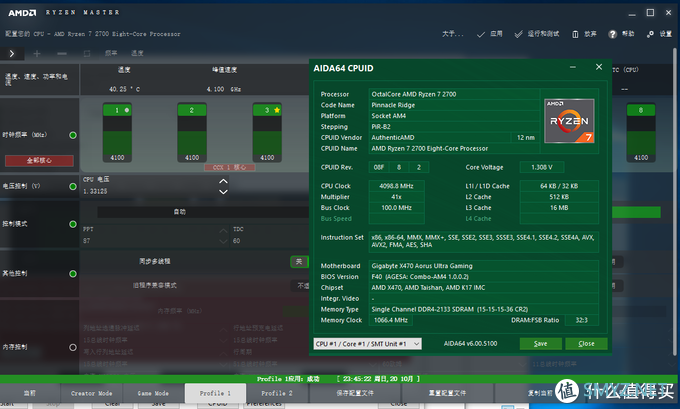Click the 应用 (Apply) checkmark button
680x409 pixels.
[x=490, y=34]
